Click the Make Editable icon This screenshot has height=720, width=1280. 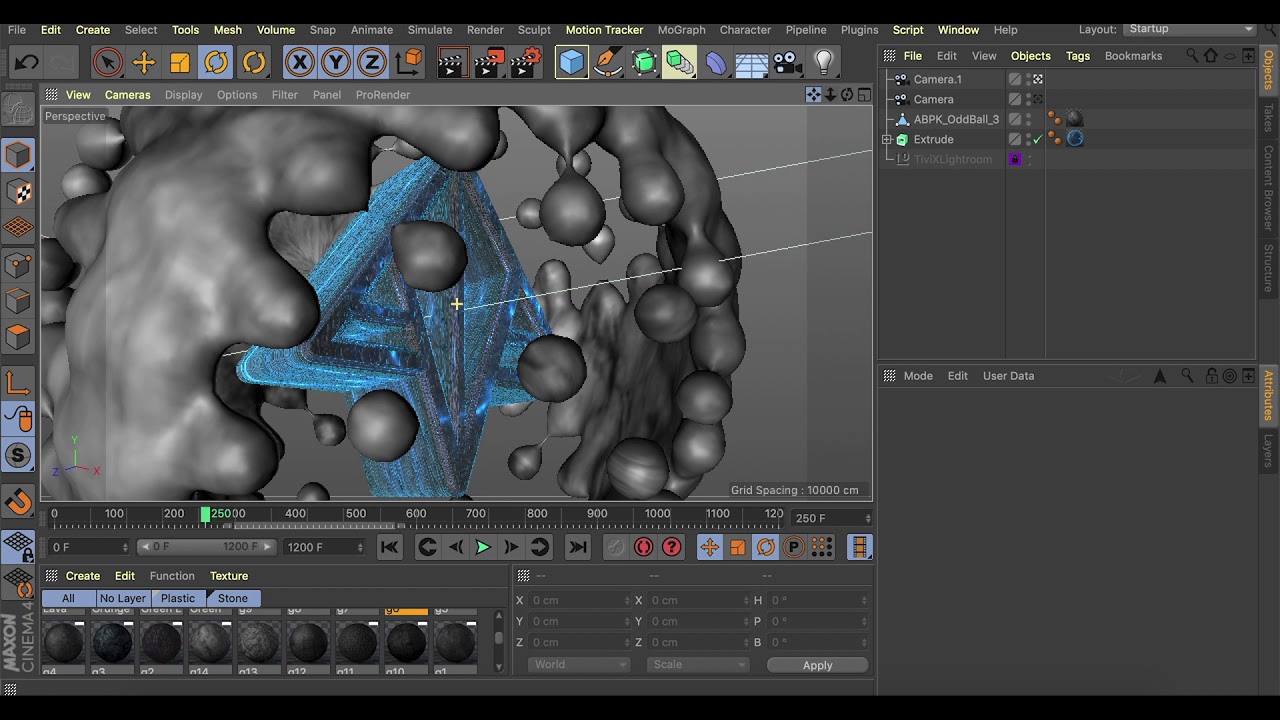(18, 109)
